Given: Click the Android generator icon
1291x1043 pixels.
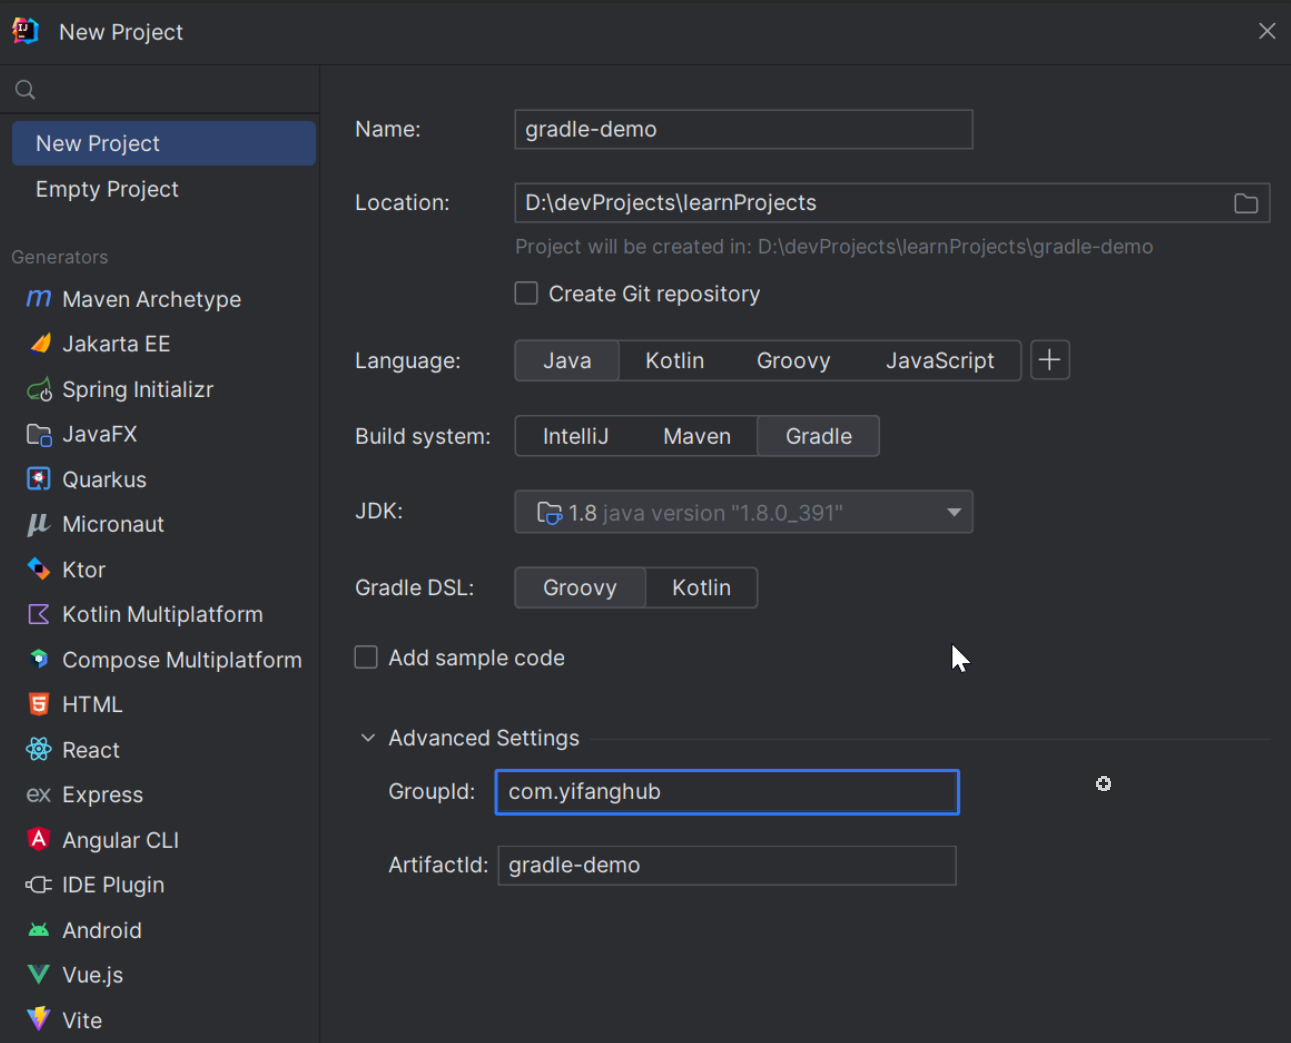Looking at the screenshot, I should coord(39,930).
